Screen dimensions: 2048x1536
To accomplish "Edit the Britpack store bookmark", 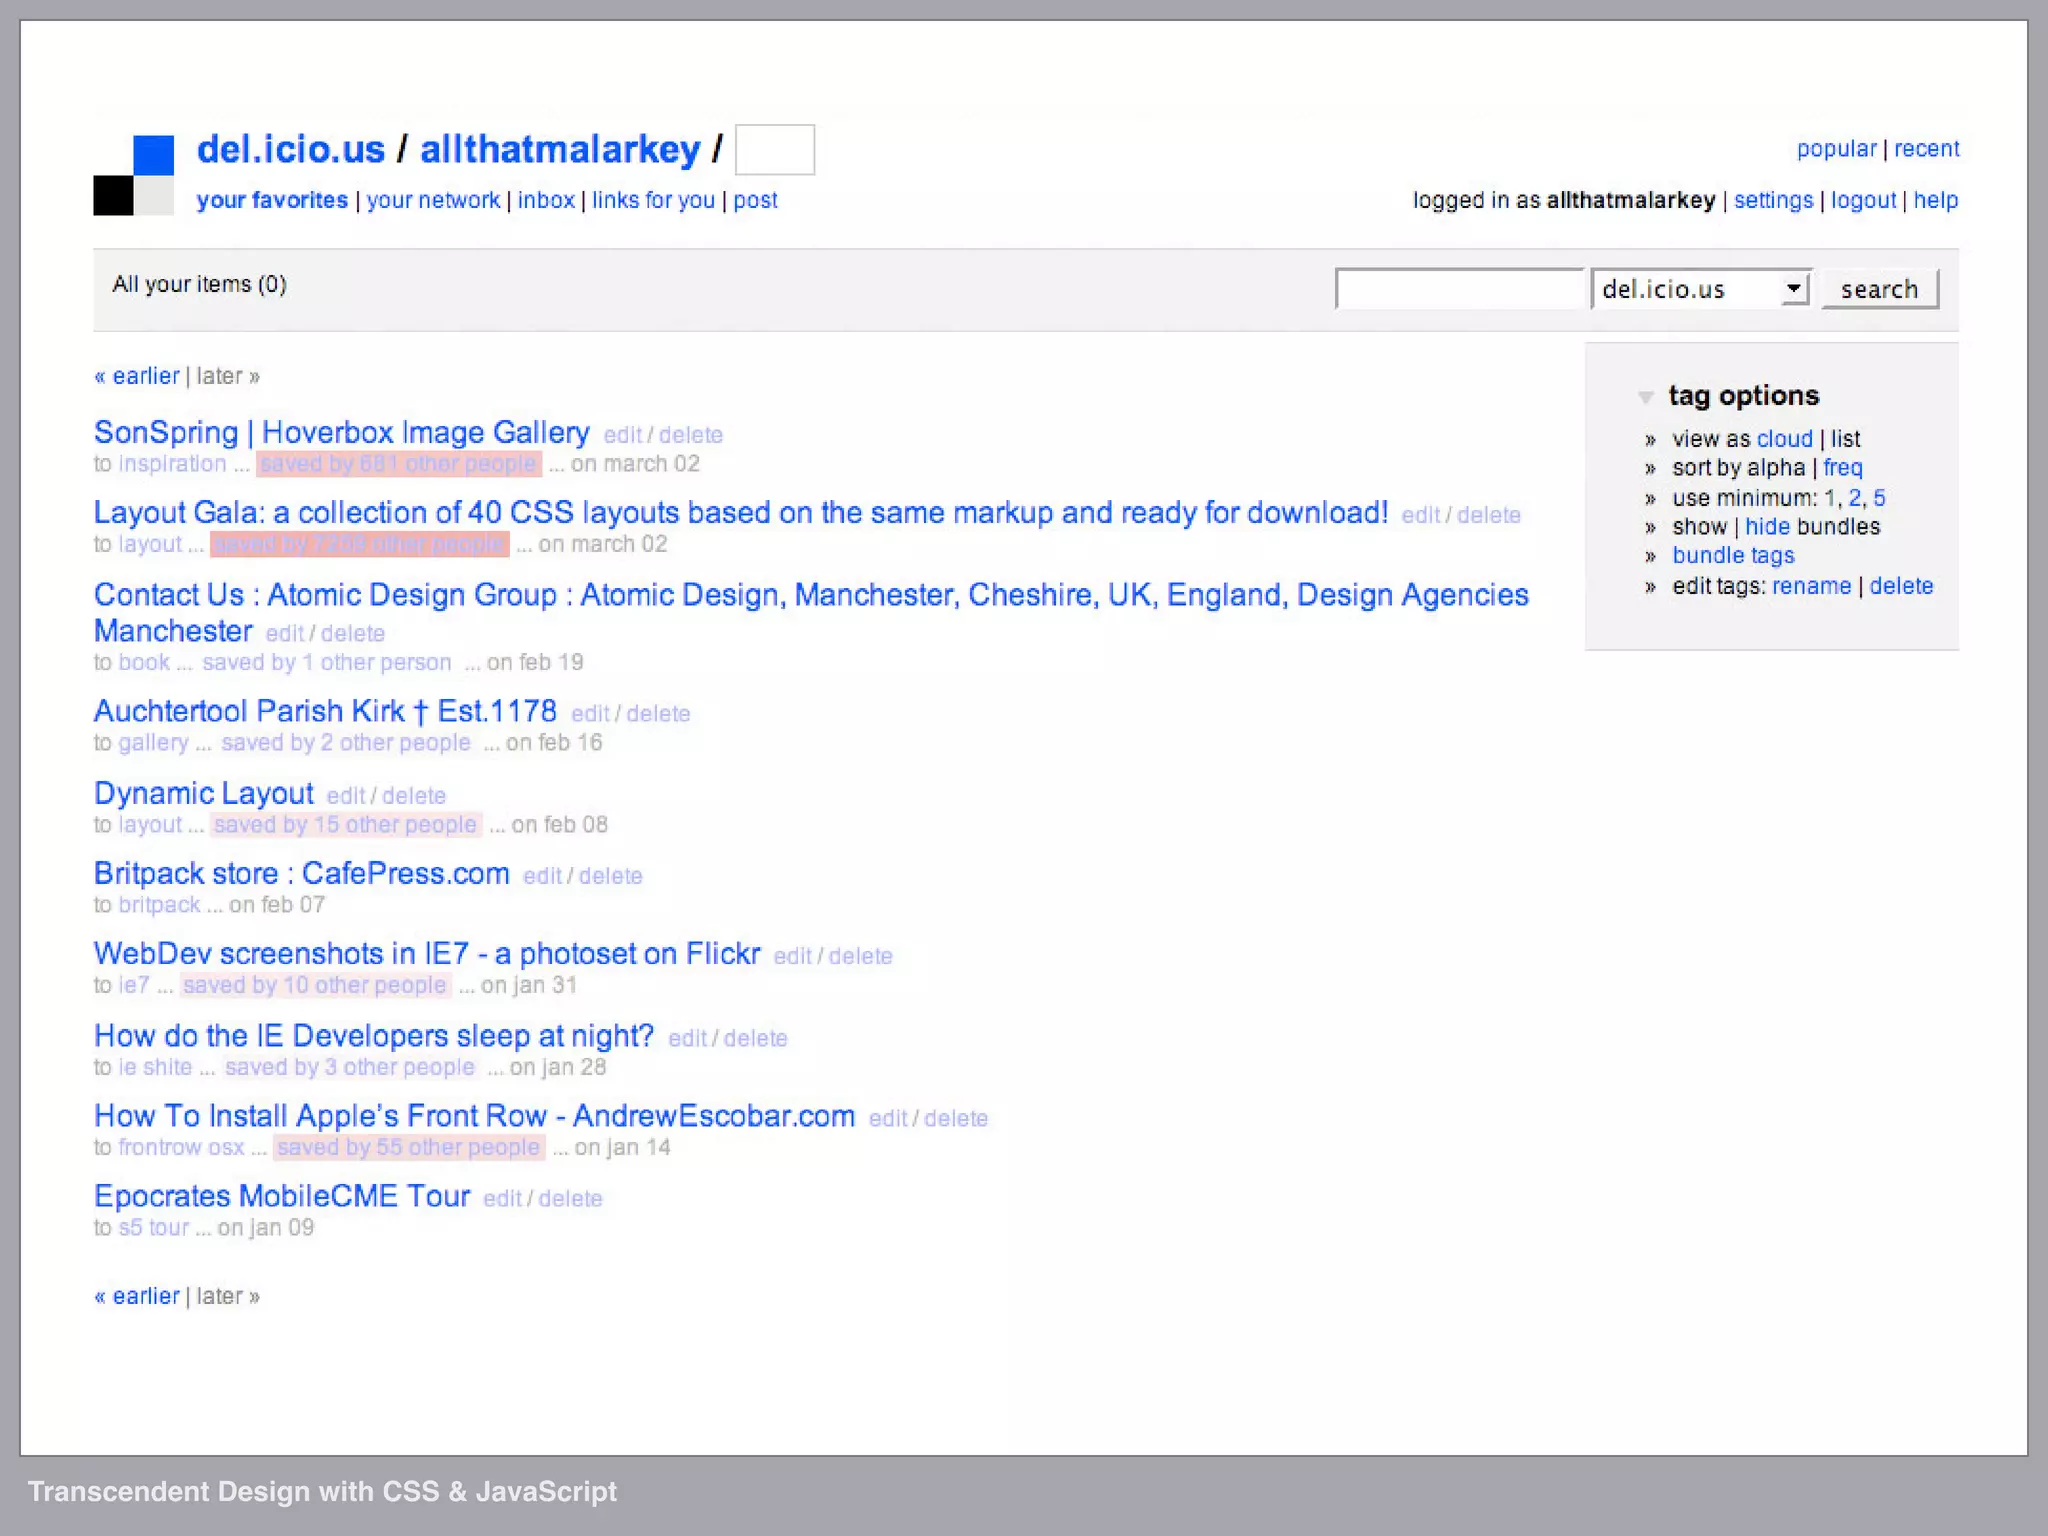I will 542,876.
